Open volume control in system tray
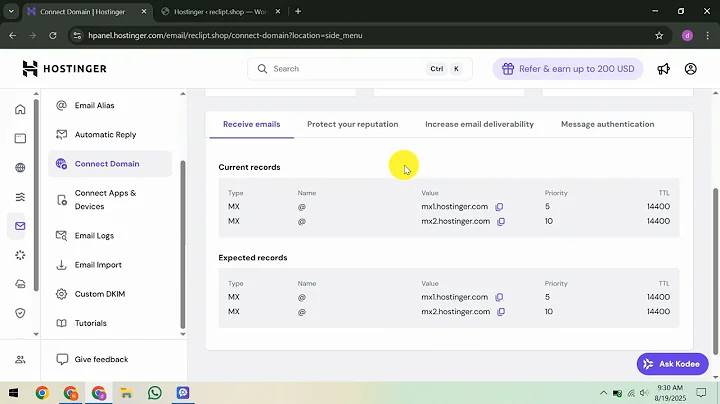The height and width of the screenshot is (404, 720). coord(644,393)
